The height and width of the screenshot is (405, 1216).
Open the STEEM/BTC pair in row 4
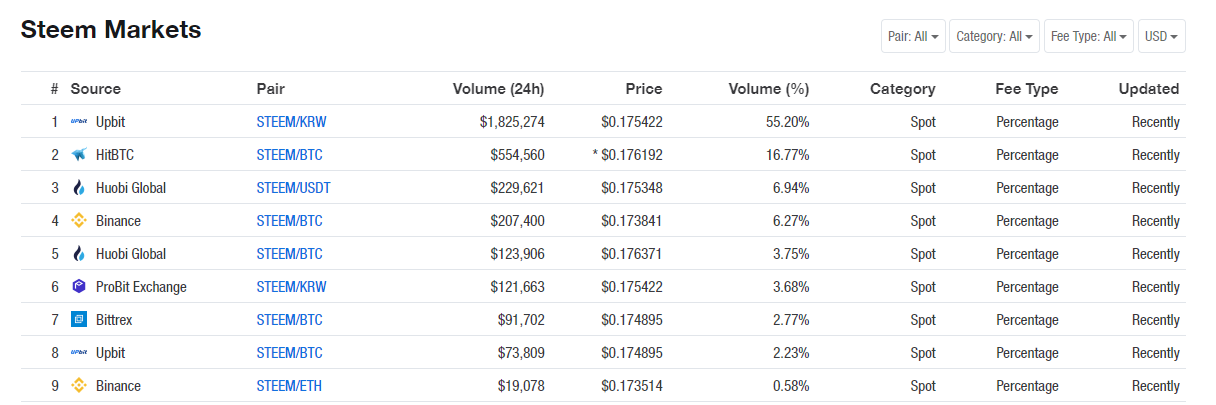289,221
